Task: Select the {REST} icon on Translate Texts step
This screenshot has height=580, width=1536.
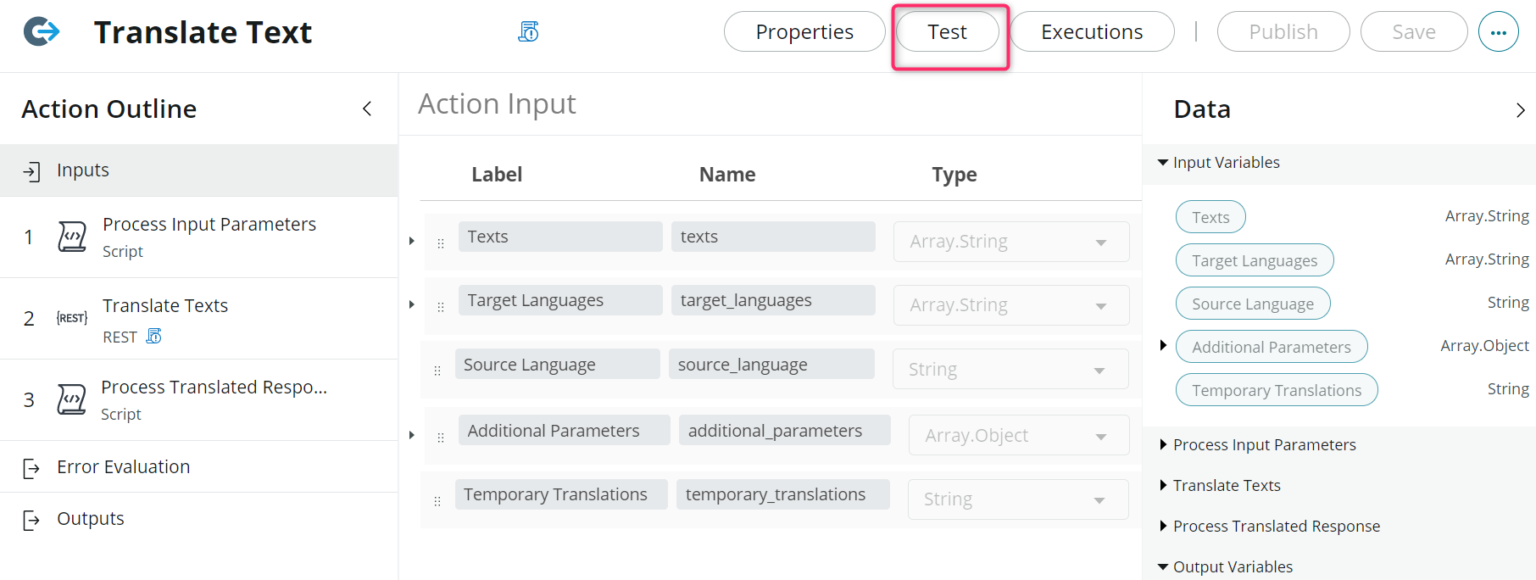Action: [70, 317]
